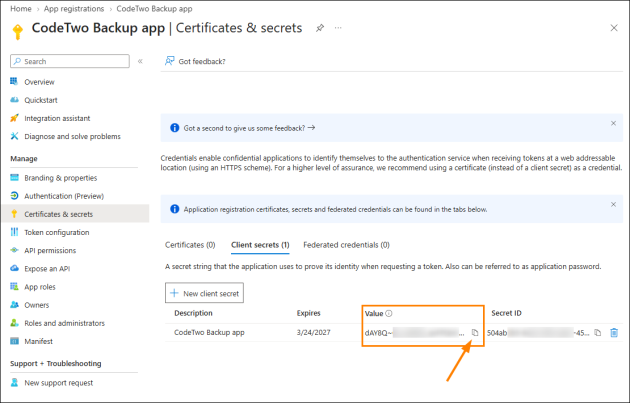Image resolution: width=630 pixels, height=403 pixels.
Task: Click the menu Search field
Action: click(70, 61)
